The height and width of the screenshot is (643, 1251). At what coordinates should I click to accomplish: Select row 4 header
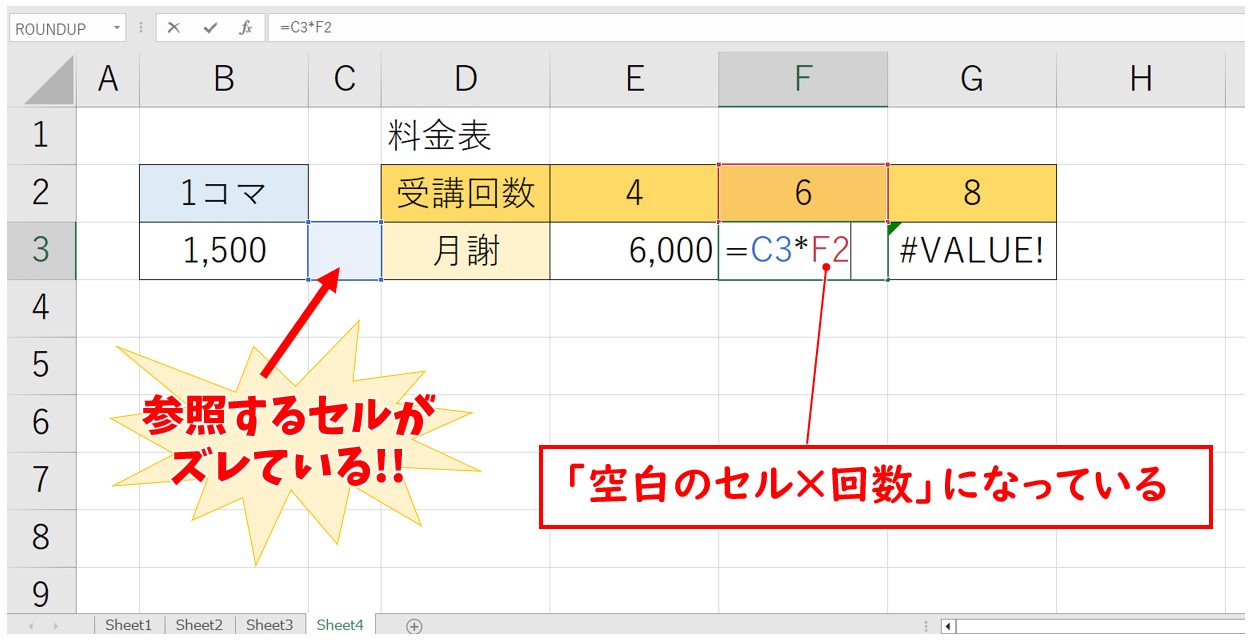[41, 308]
